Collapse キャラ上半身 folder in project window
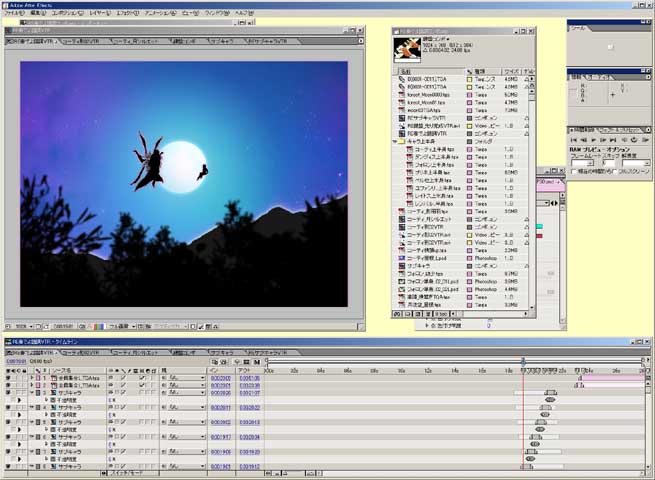The width and height of the screenshot is (655, 480). click(x=395, y=142)
